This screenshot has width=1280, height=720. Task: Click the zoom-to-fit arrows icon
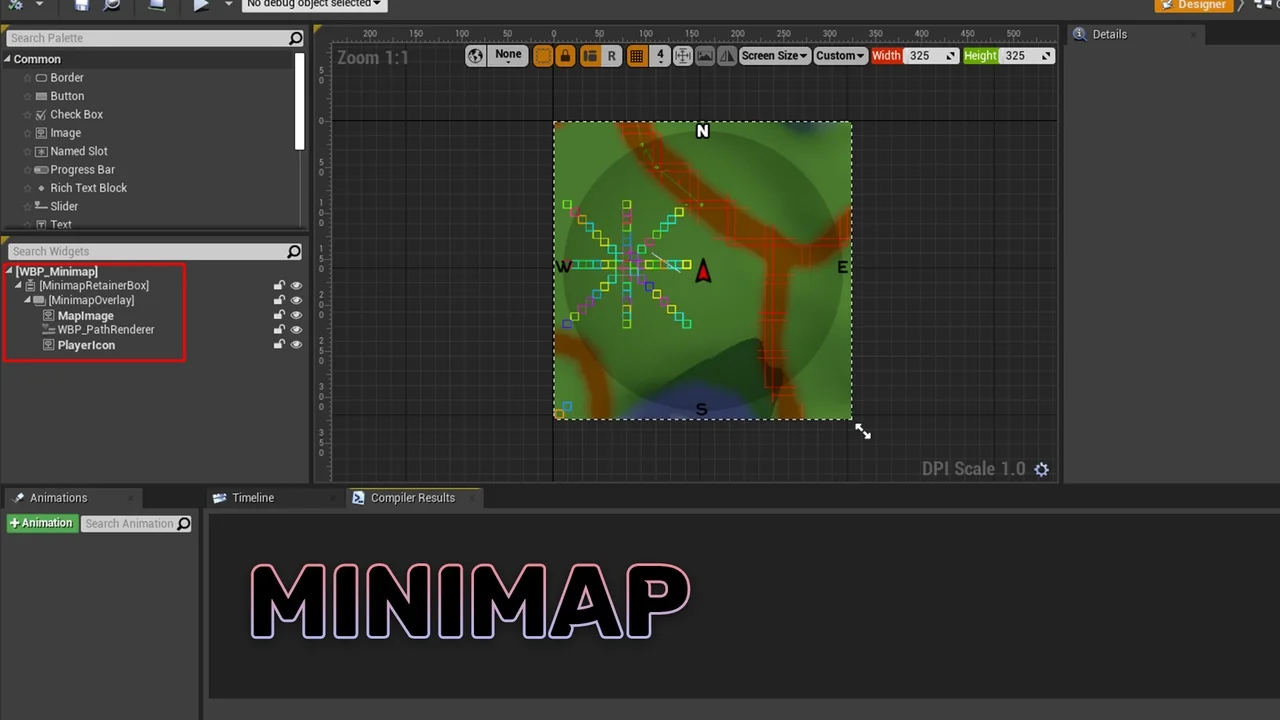coord(683,56)
